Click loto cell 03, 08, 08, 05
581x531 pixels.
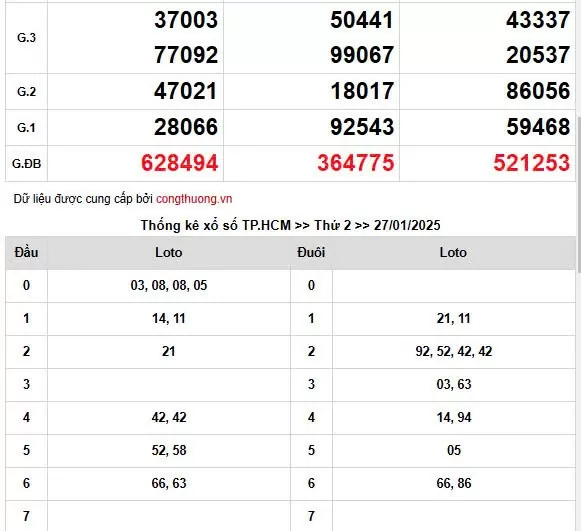tap(169, 285)
